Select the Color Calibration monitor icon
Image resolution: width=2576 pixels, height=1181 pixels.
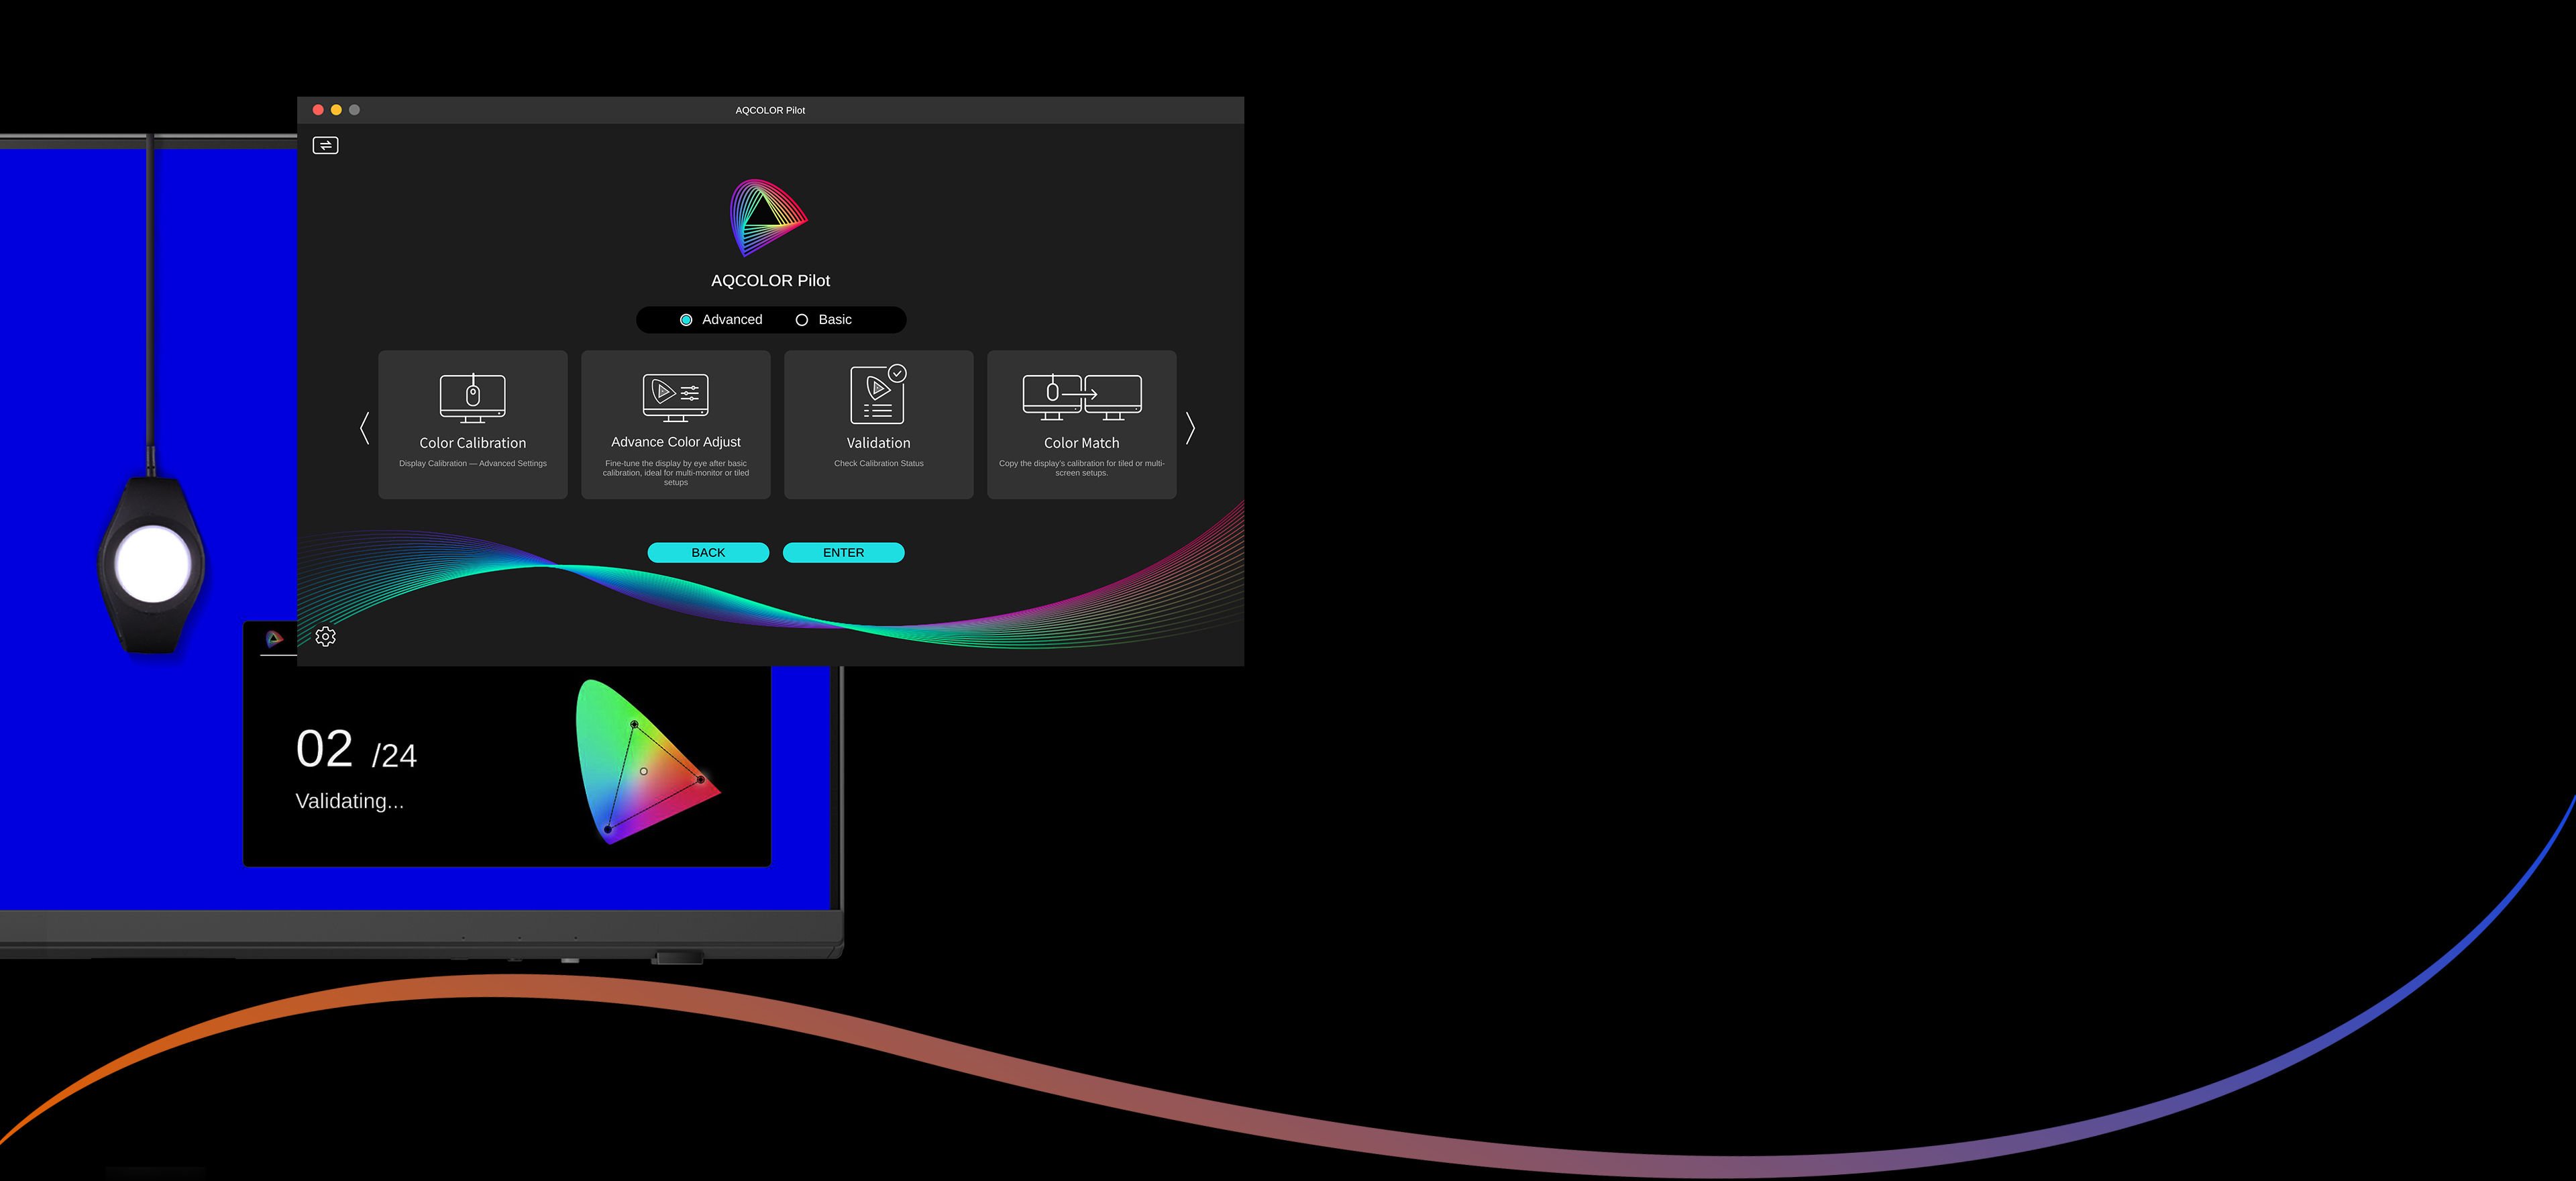click(473, 398)
